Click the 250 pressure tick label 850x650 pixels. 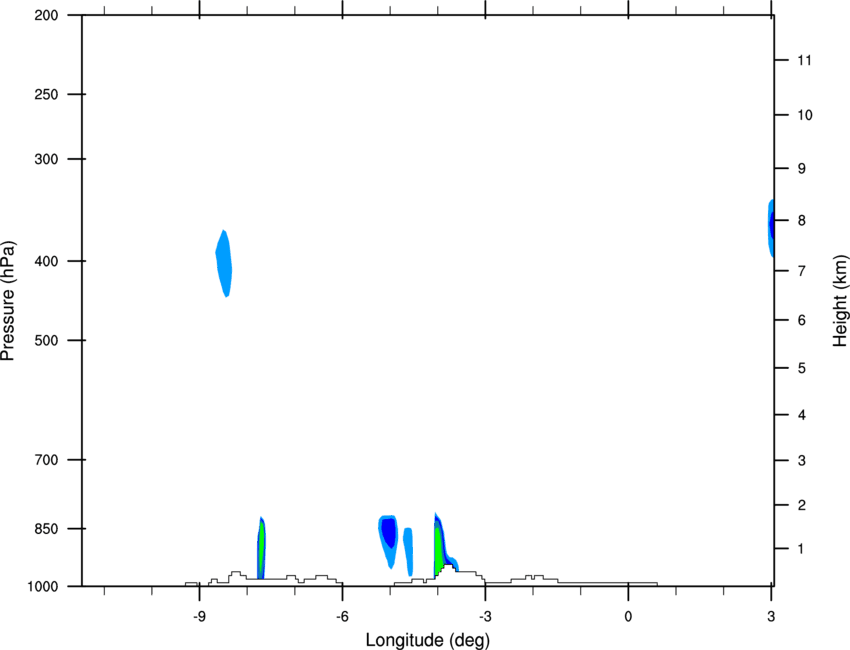pyautogui.click(x=46, y=94)
